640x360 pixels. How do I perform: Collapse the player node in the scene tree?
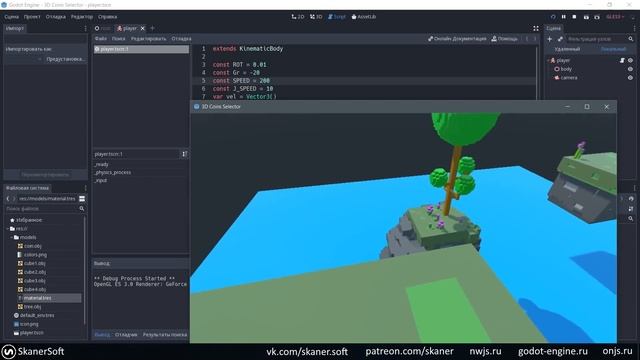point(548,60)
